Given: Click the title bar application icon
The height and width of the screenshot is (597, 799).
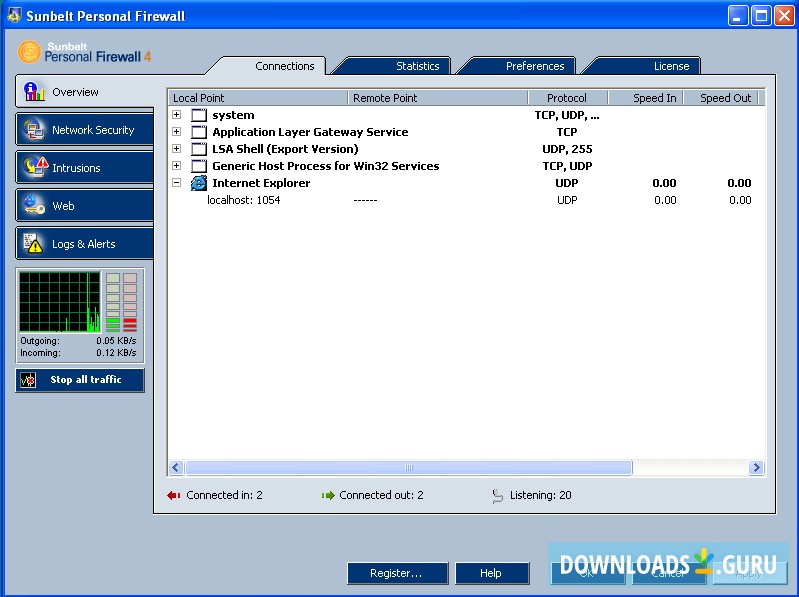Looking at the screenshot, I should pos(14,15).
